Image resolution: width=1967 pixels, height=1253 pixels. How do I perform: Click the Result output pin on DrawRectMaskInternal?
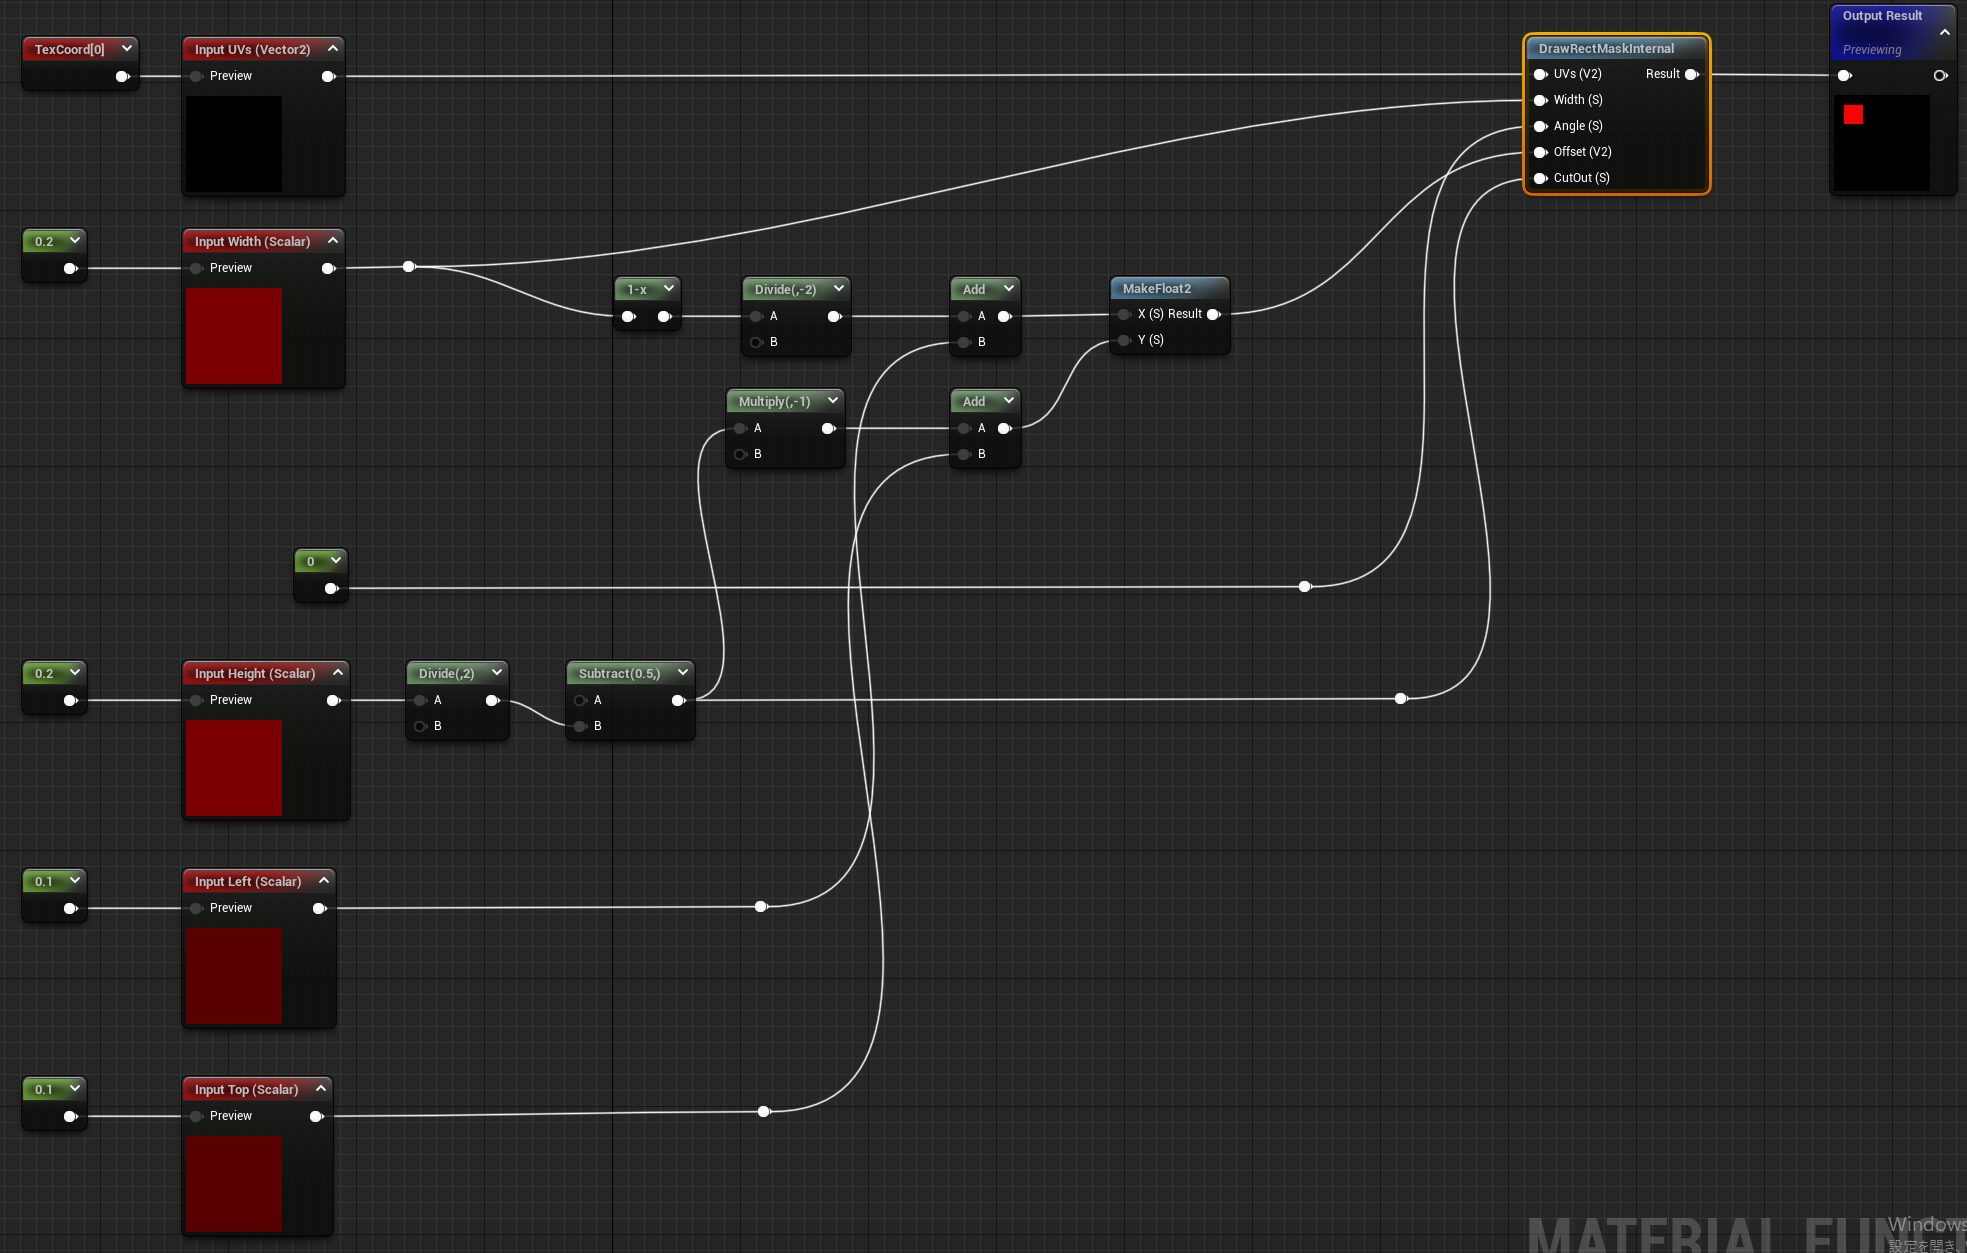click(x=1692, y=74)
